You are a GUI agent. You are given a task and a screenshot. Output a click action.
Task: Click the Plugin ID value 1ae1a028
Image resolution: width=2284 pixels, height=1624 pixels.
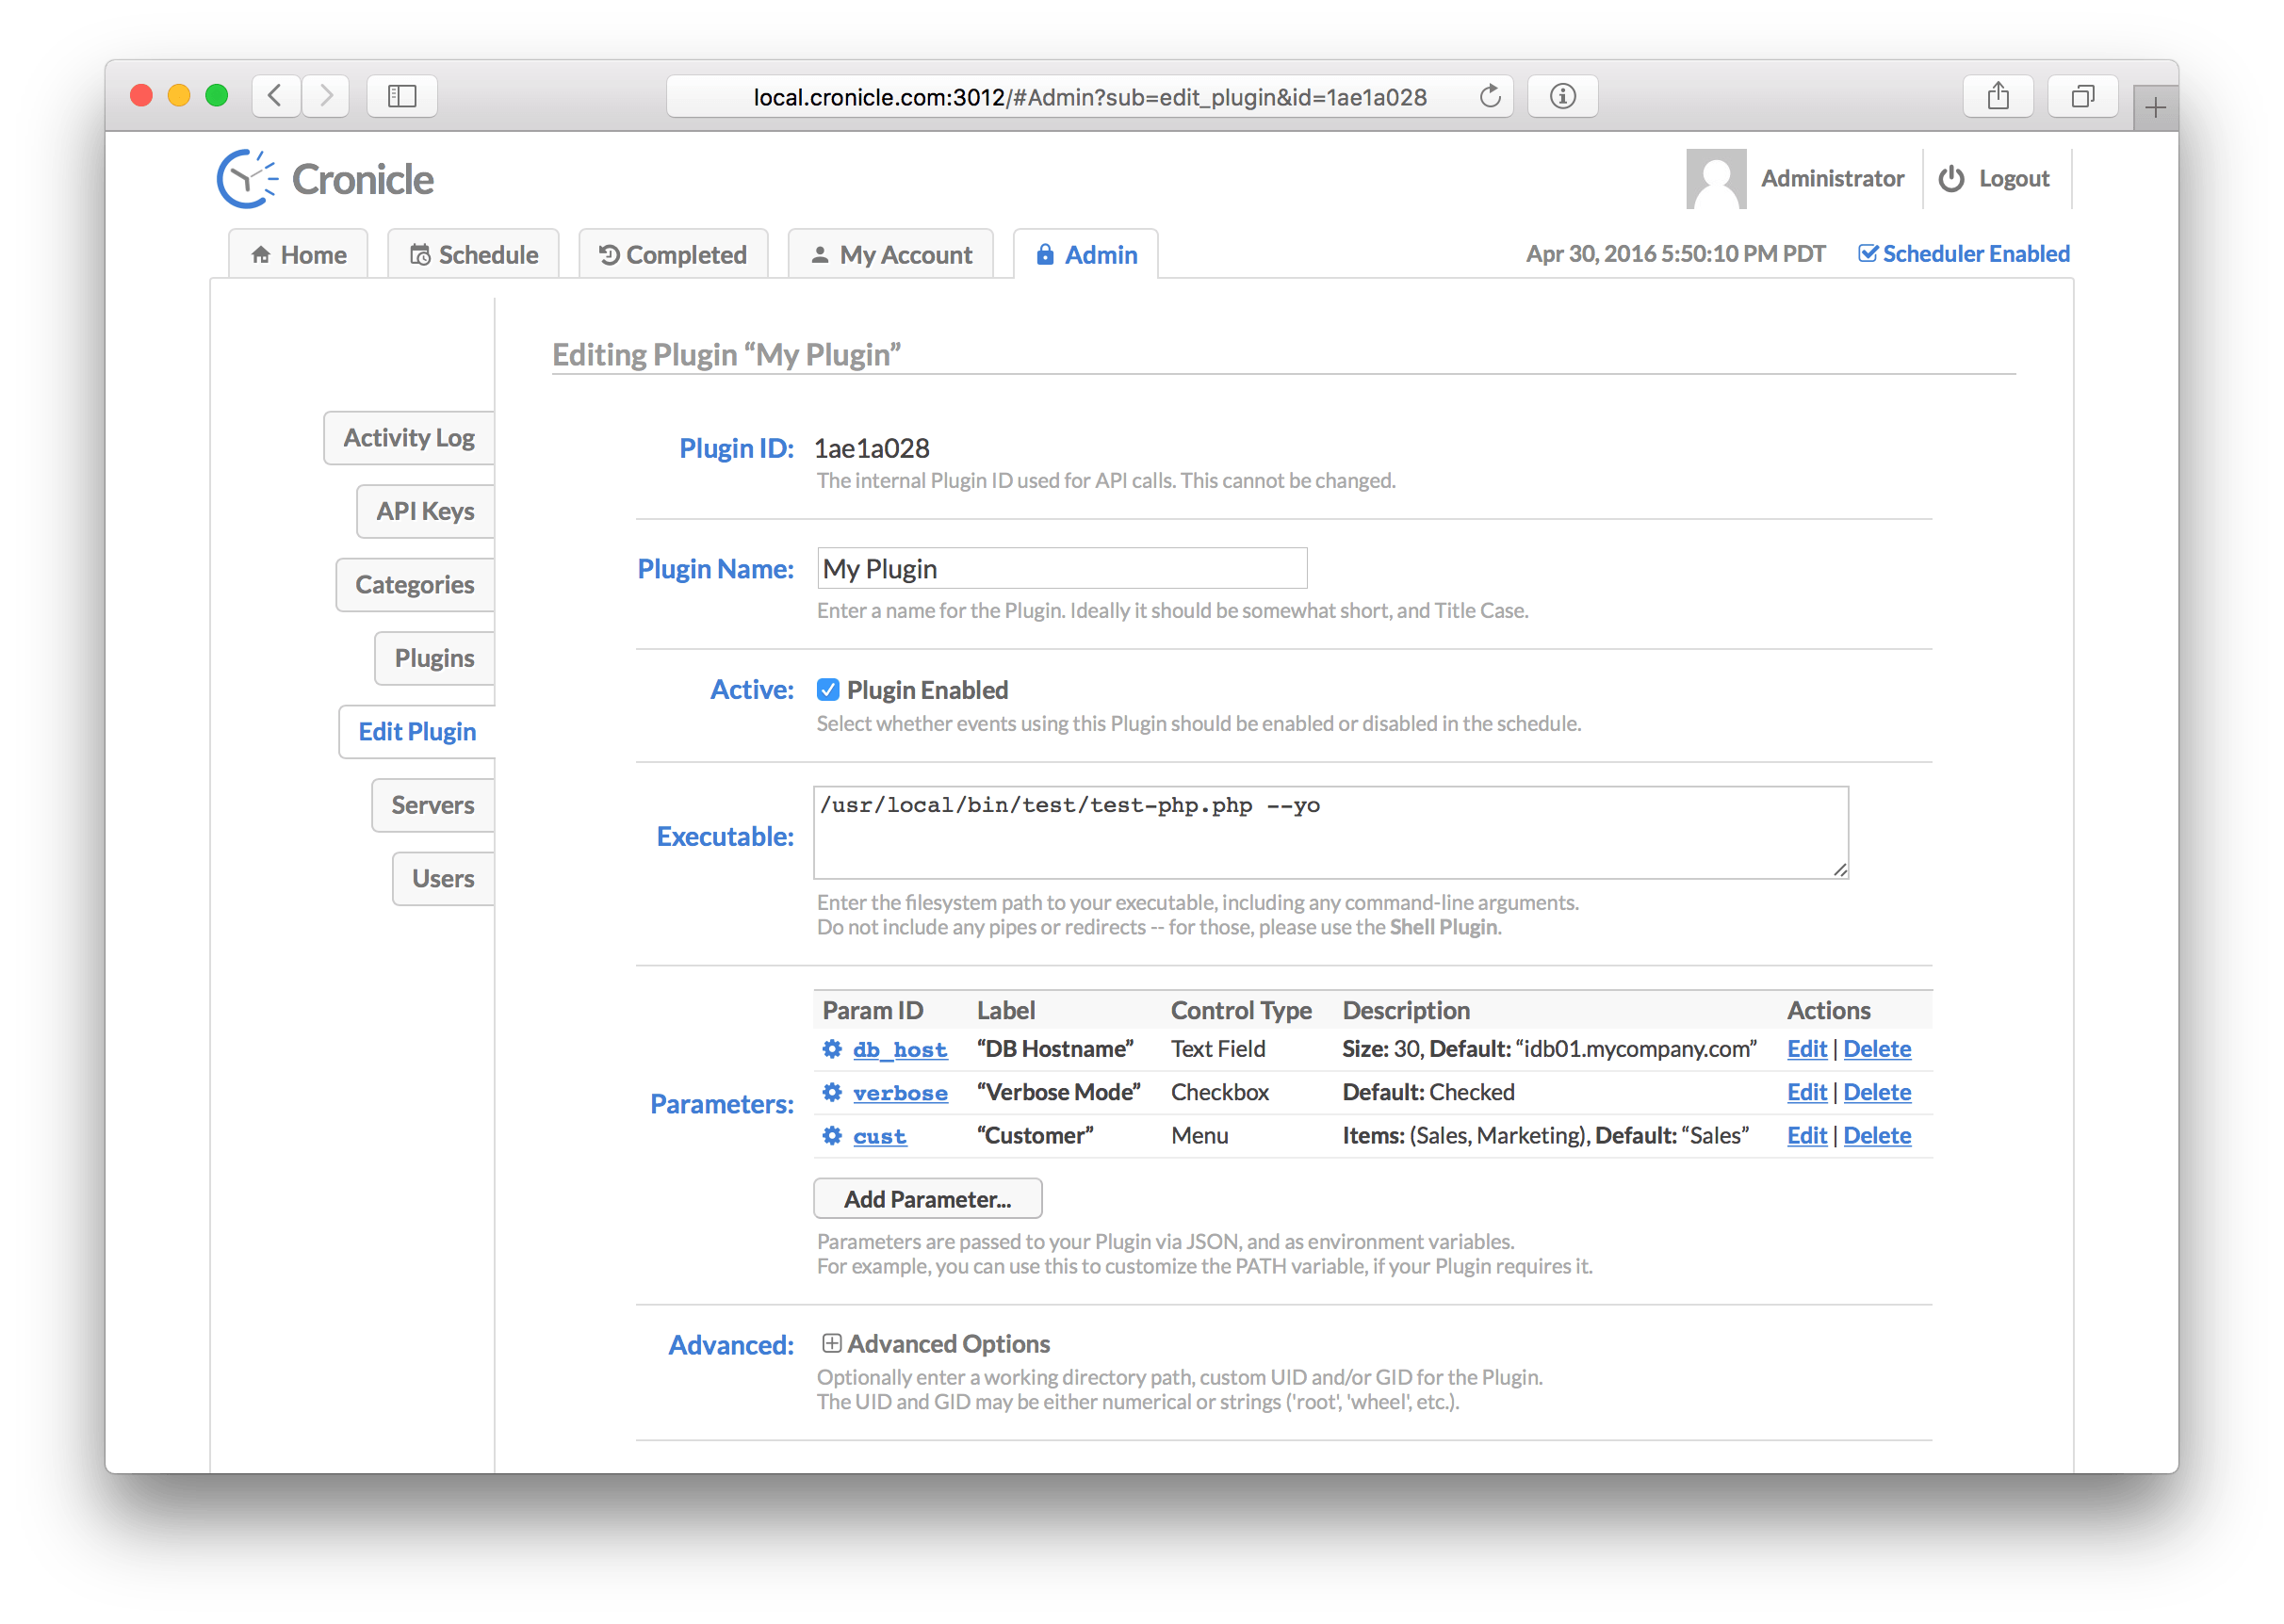click(x=872, y=449)
